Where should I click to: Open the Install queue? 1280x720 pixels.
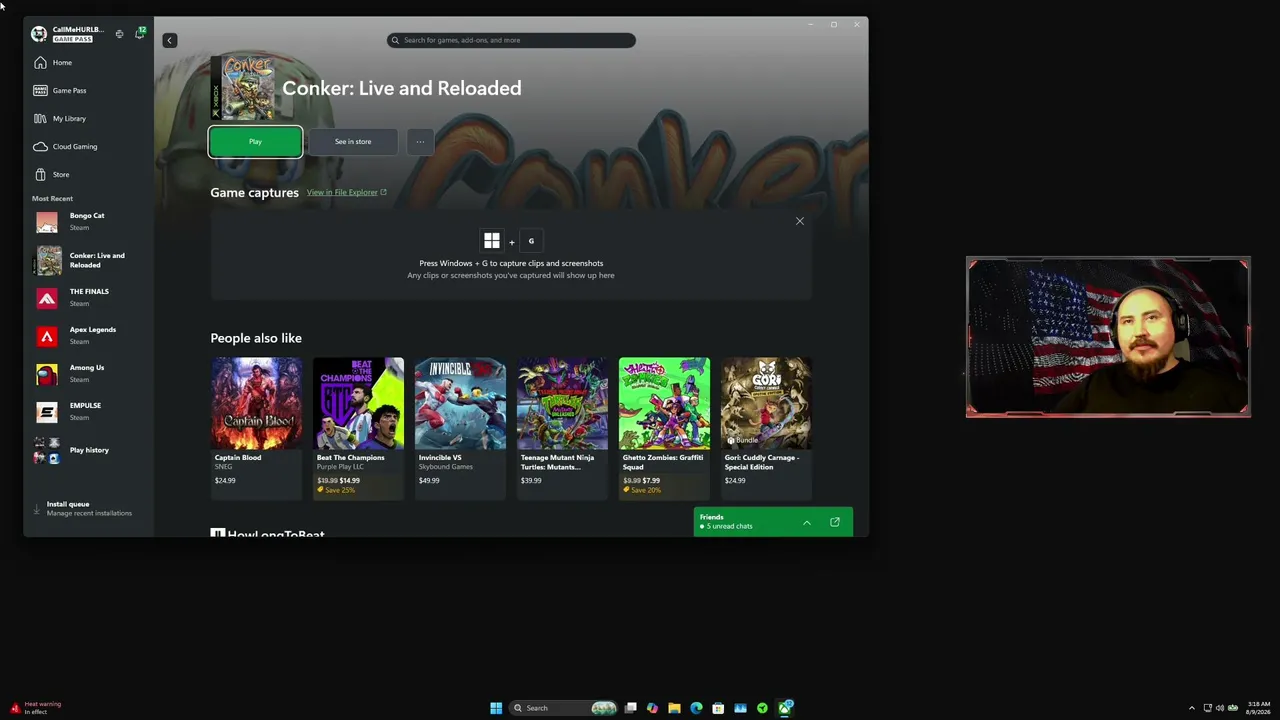[x=89, y=508]
